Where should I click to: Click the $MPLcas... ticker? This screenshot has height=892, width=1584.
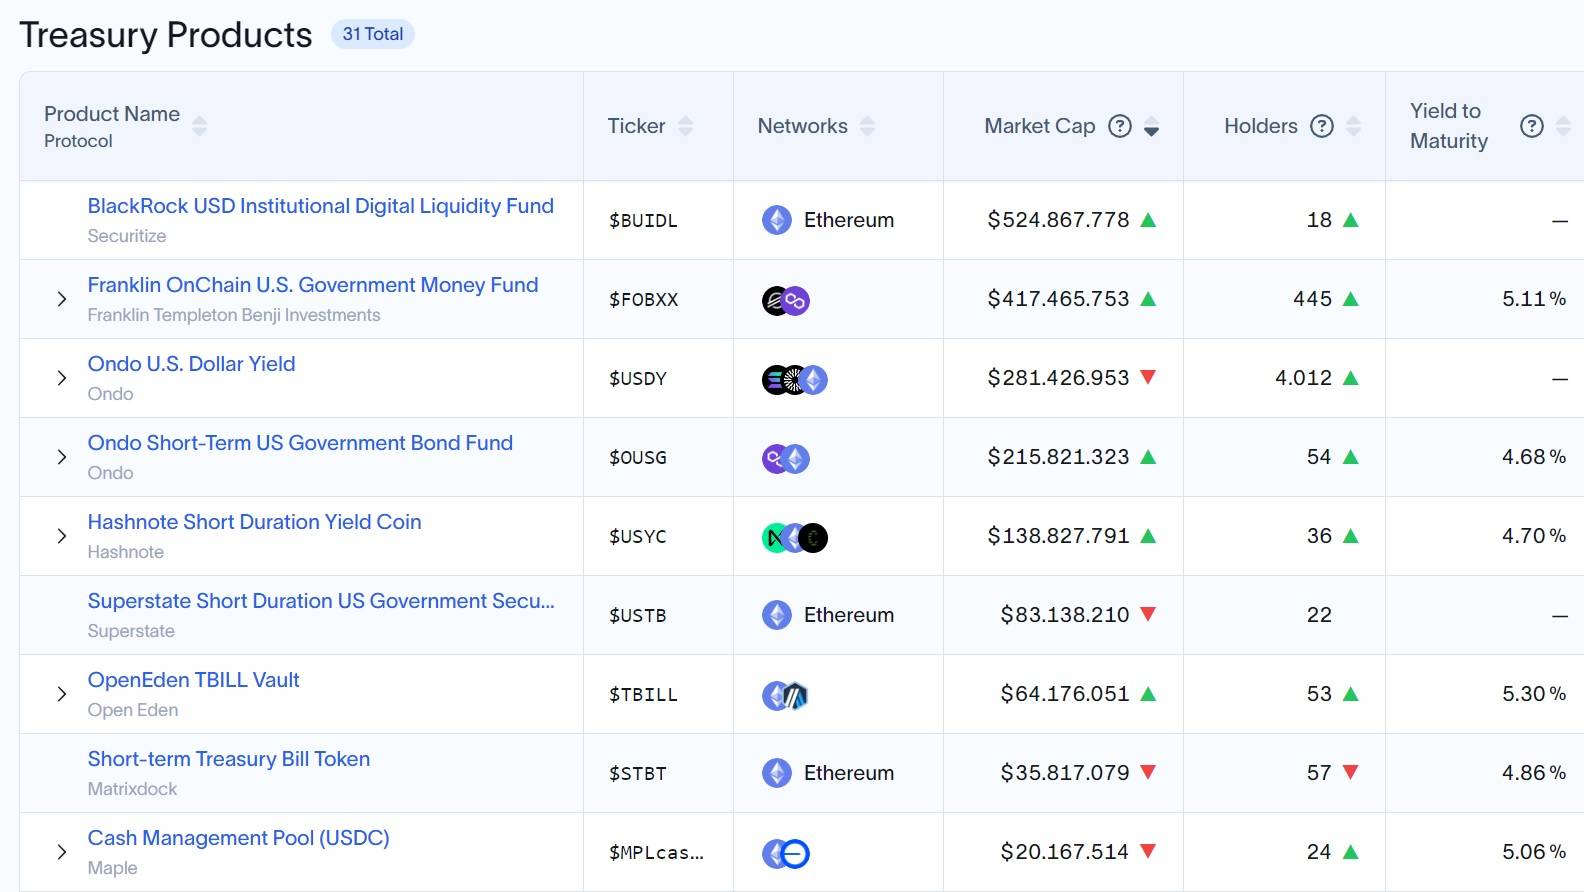pos(656,852)
